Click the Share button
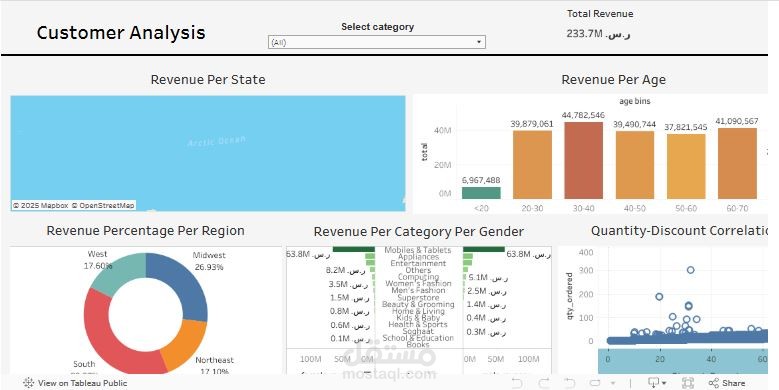 click(727, 383)
